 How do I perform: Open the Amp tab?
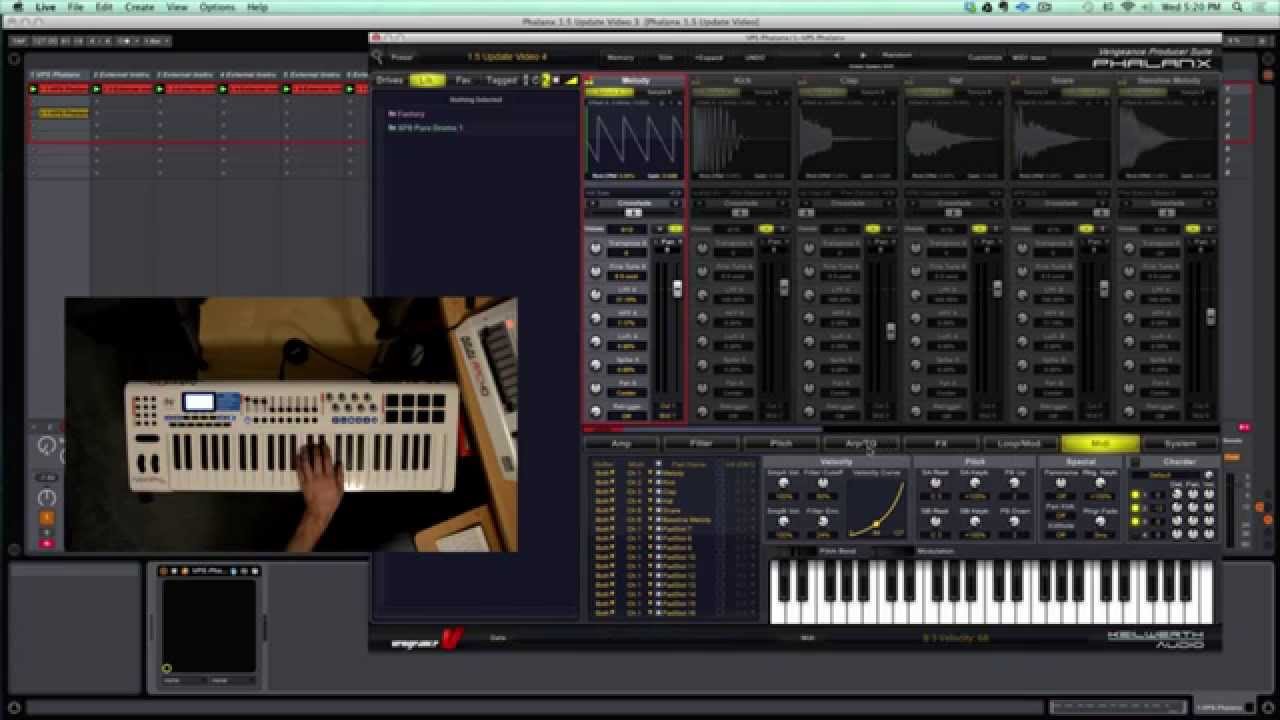(621, 443)
